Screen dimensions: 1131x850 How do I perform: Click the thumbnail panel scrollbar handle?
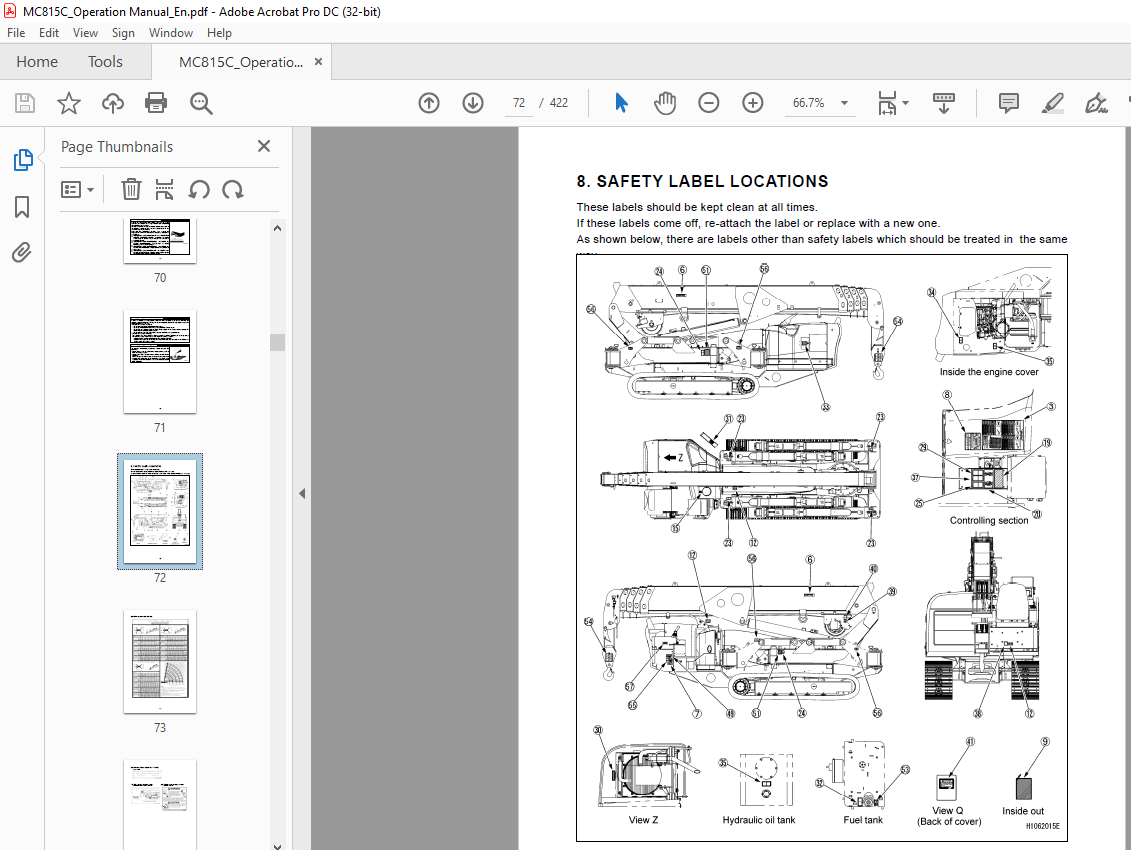coord(278,342)
